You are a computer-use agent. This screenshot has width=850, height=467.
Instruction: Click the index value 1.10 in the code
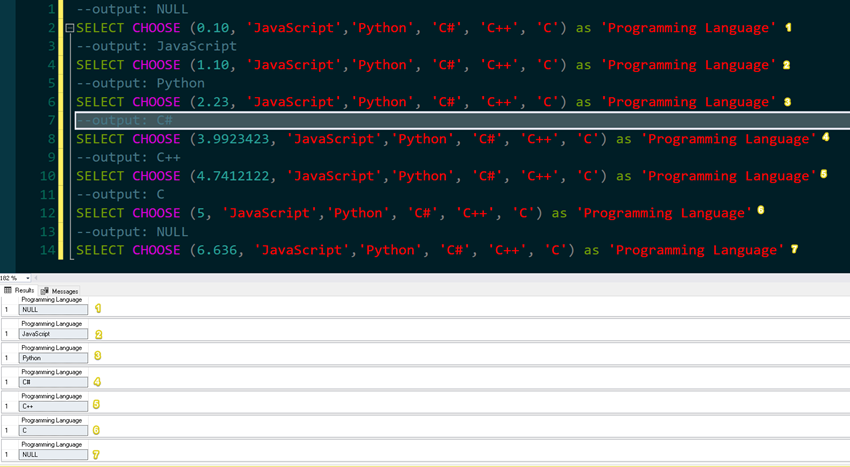pos(212,65)
